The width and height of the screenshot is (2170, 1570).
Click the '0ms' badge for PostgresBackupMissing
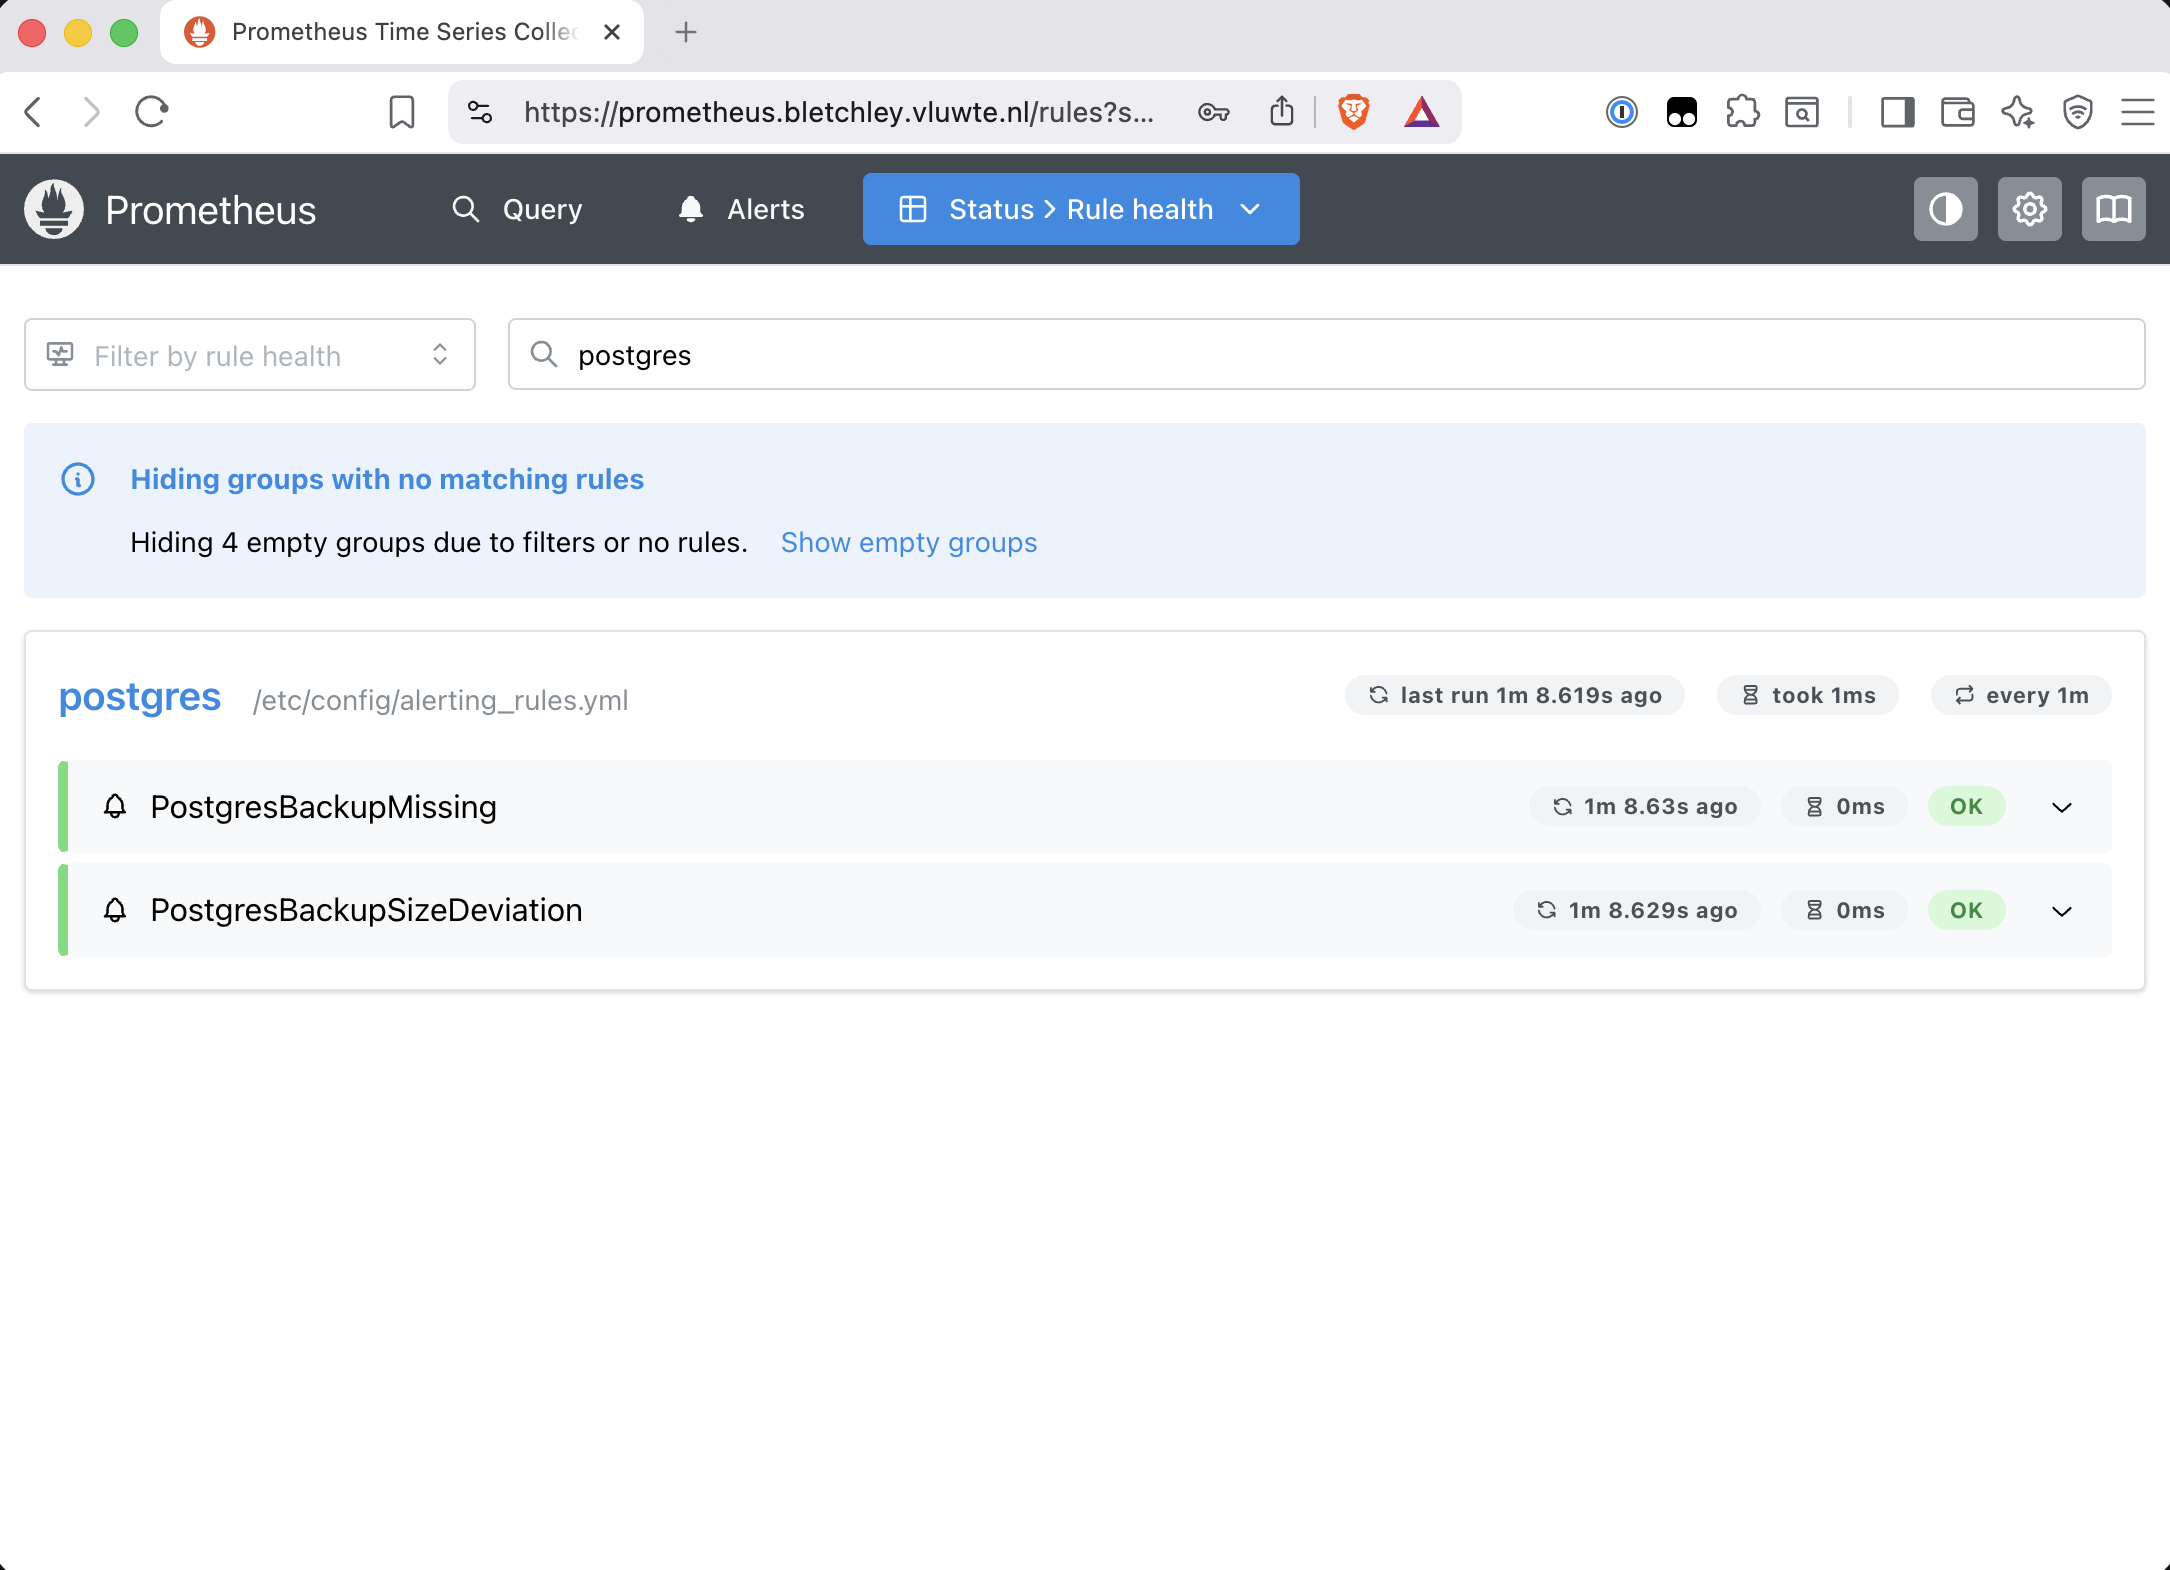[x=1844, y=807]
